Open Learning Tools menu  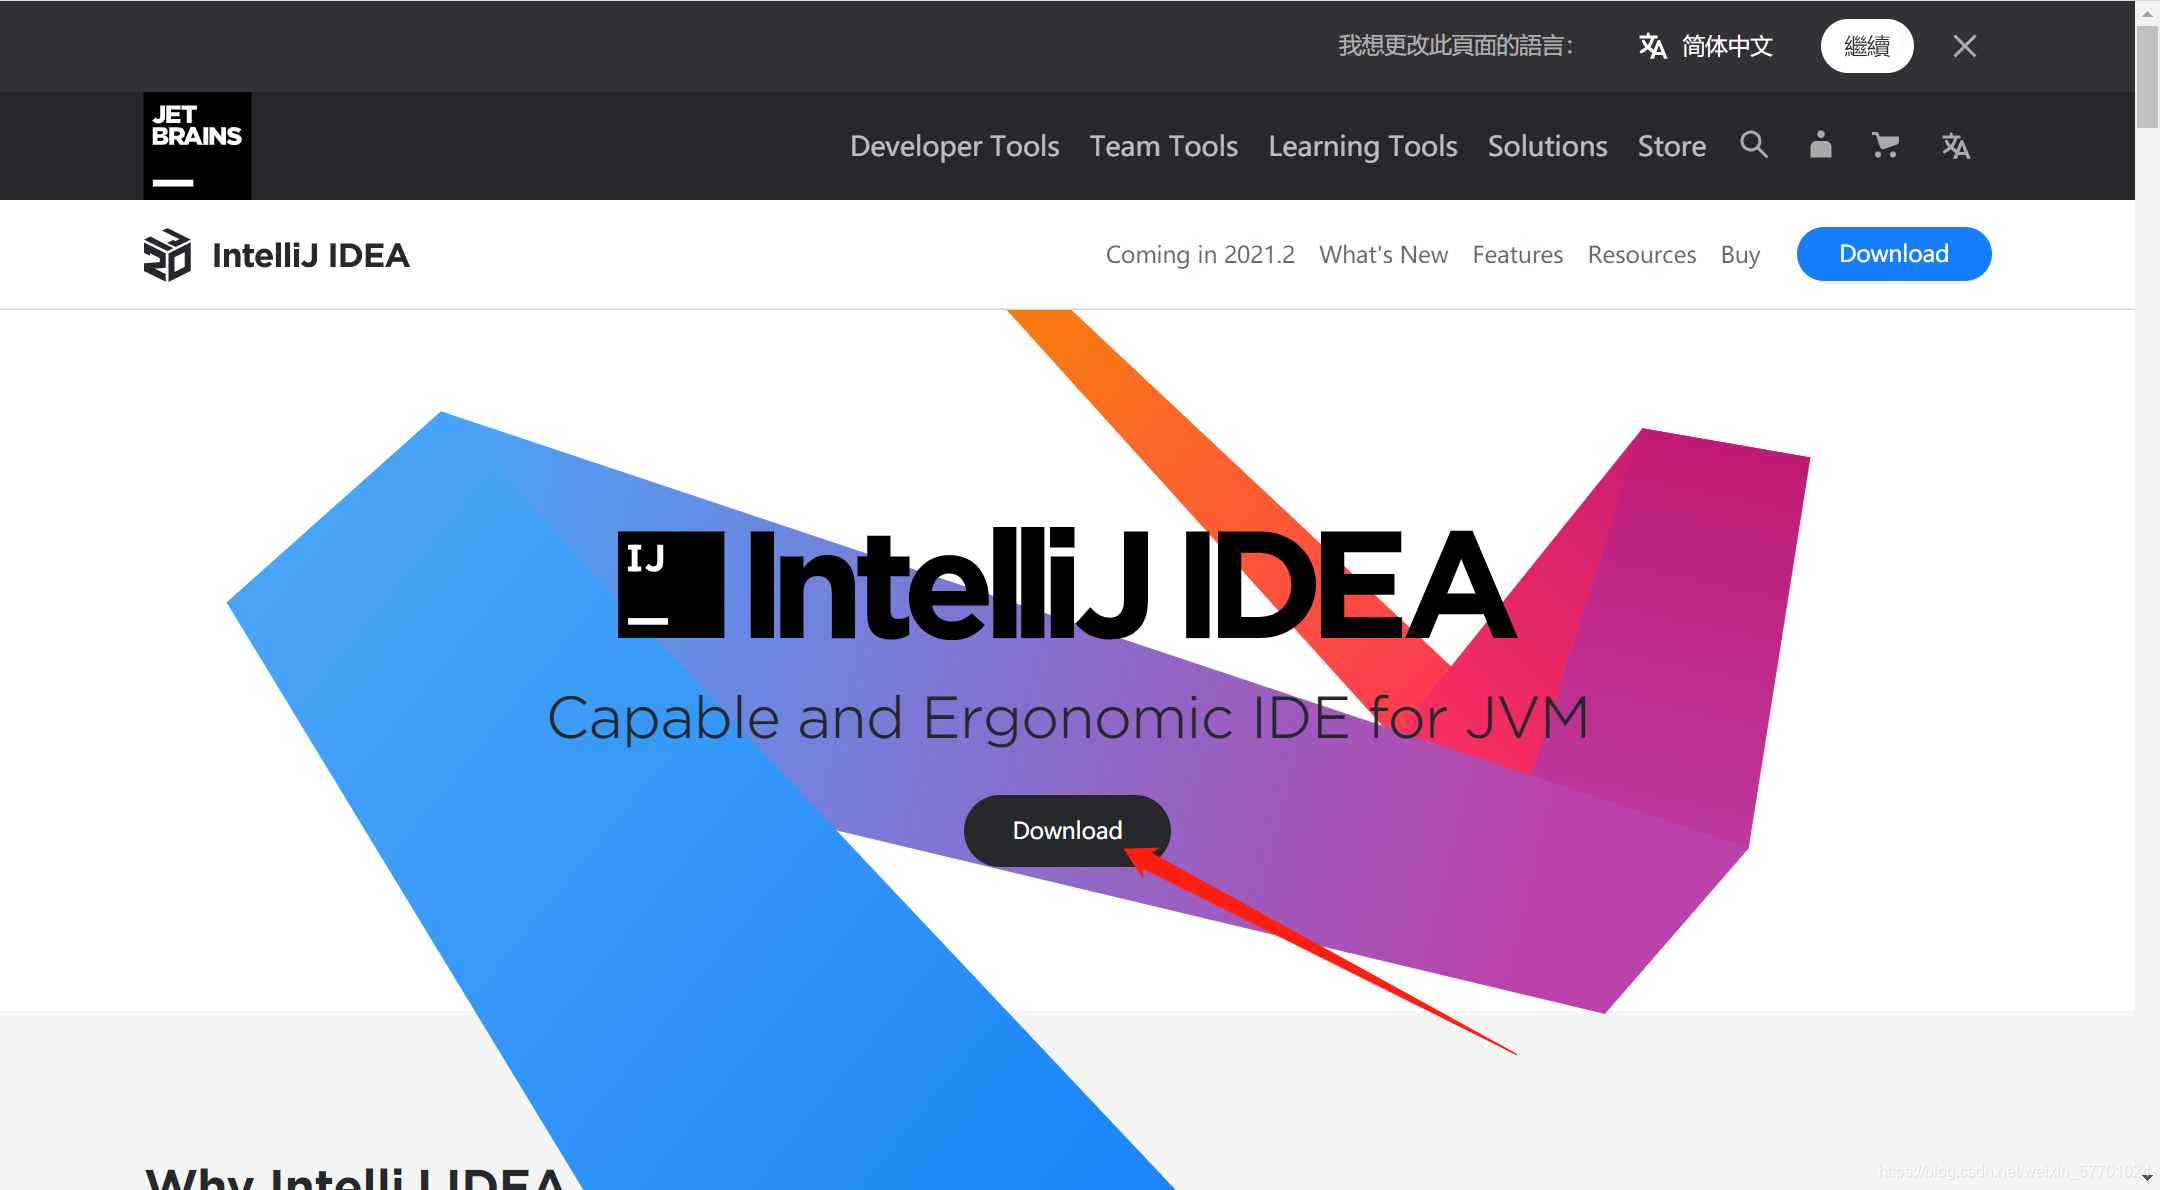1363,146
